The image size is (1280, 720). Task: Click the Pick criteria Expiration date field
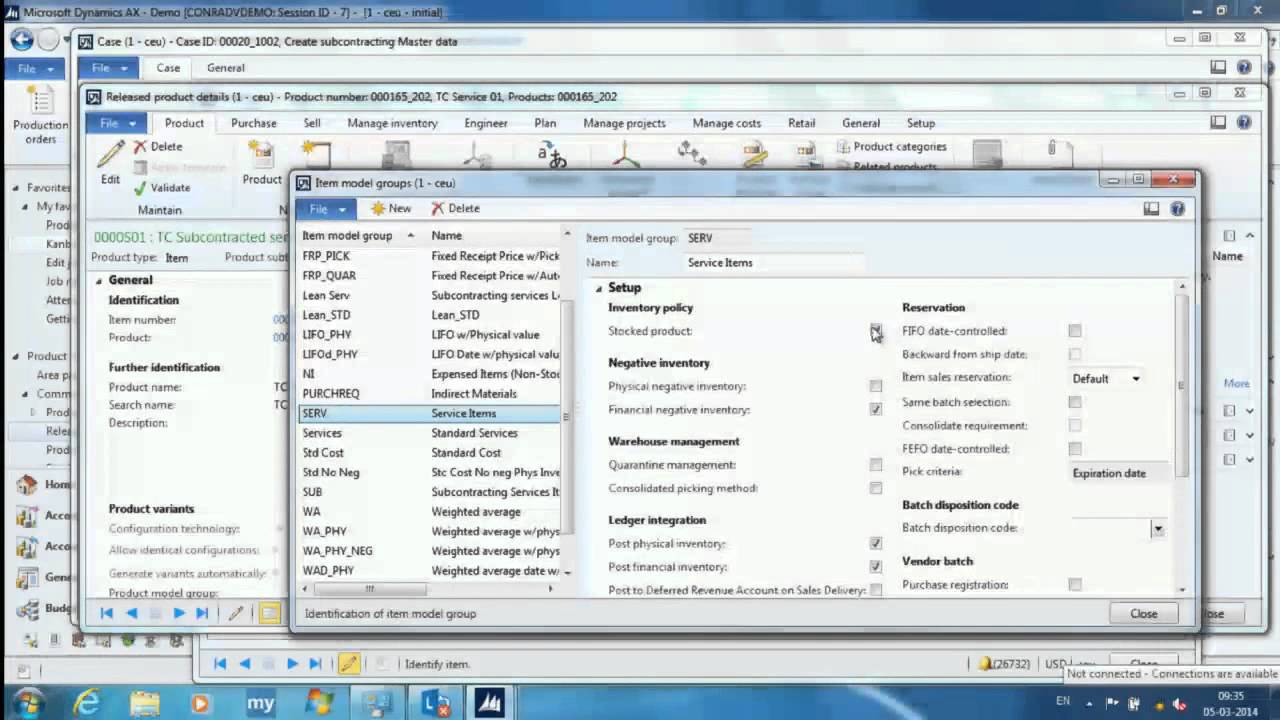point(1118,473)
